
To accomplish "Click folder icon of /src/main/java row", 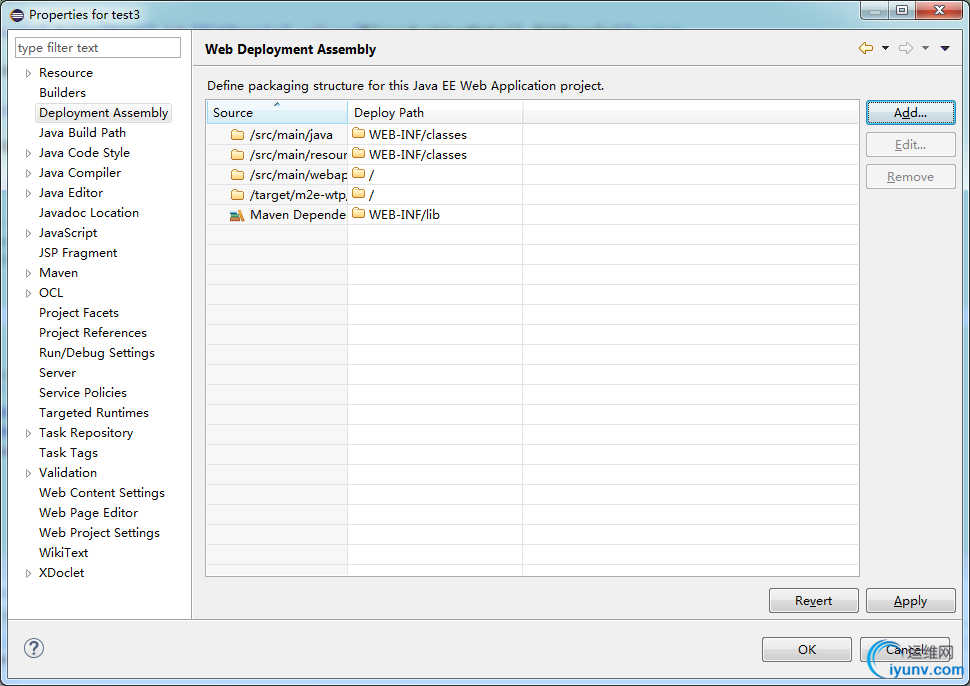I will click(237, 134).
